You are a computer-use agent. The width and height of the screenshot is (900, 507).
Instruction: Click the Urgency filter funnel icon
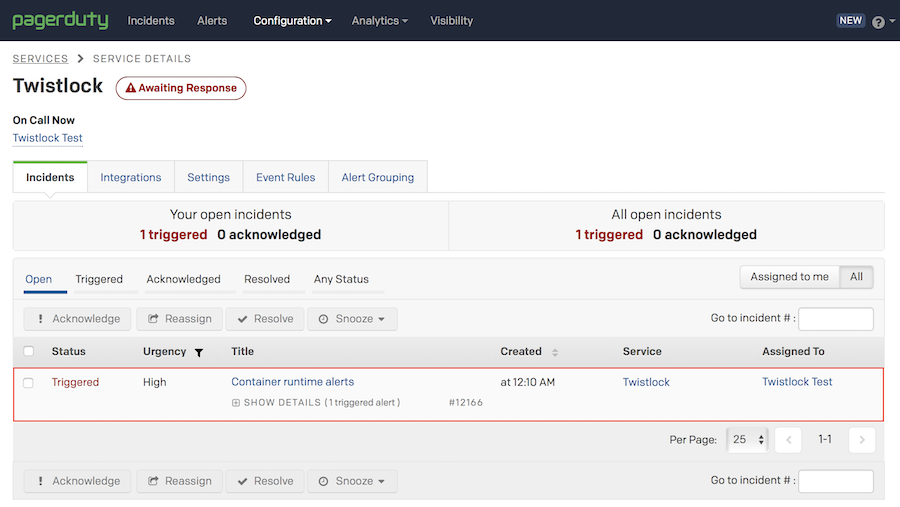tap(199, 352)
